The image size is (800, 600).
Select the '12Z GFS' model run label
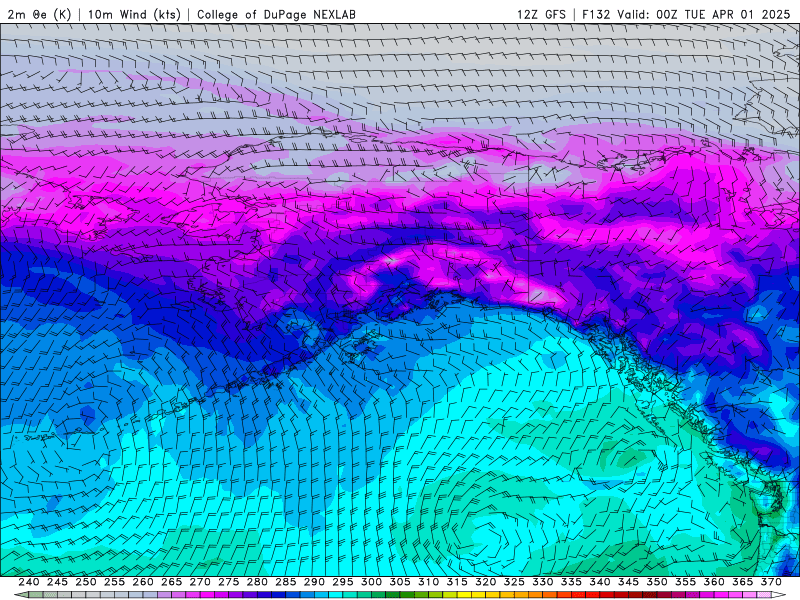pyautogui.click(x=541, y=14)
